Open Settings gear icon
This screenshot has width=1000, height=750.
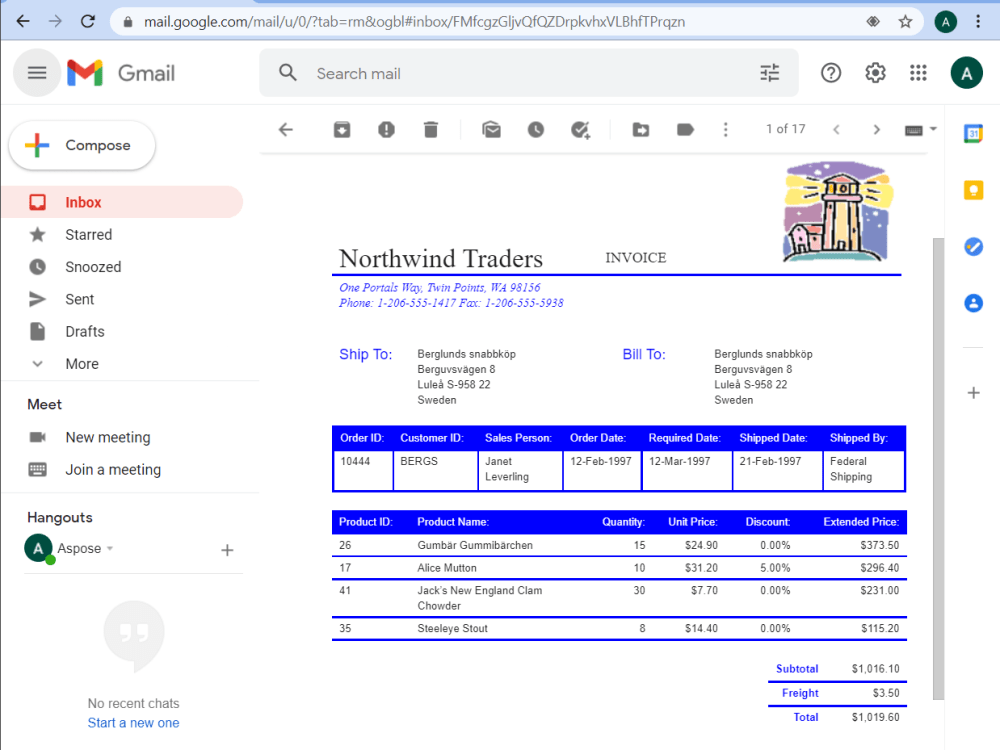pos(875,73)
